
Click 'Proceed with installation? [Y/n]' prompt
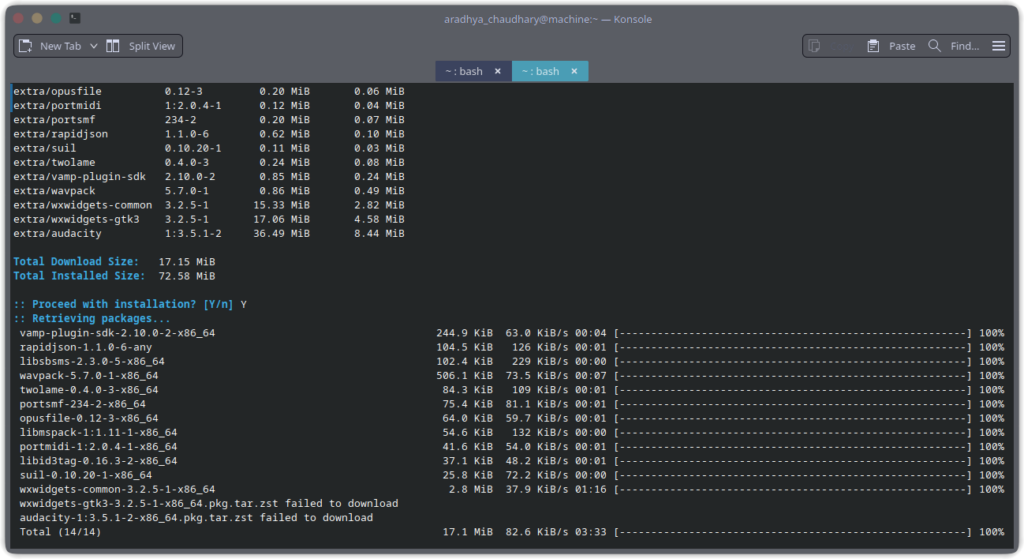pyautogui.click(x=133, y=304)
